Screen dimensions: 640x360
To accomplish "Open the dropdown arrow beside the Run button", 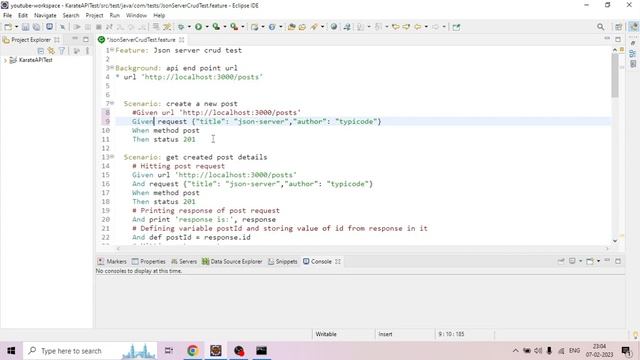I will 207,27.
